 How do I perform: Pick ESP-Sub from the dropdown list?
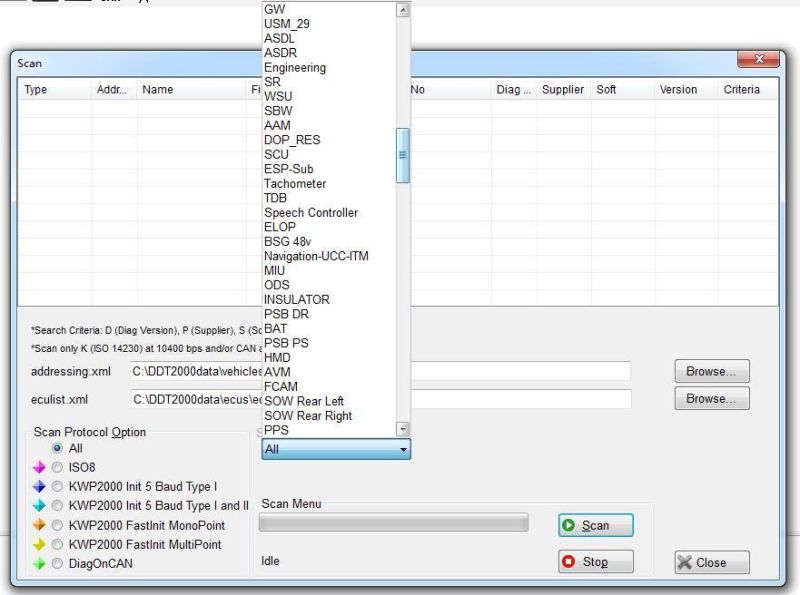click(329, 169)
